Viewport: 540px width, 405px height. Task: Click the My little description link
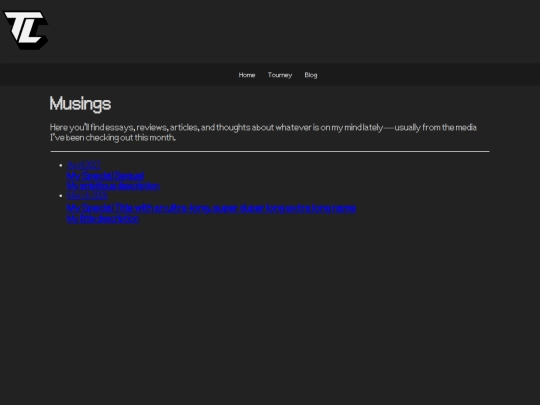pos(103,219)
